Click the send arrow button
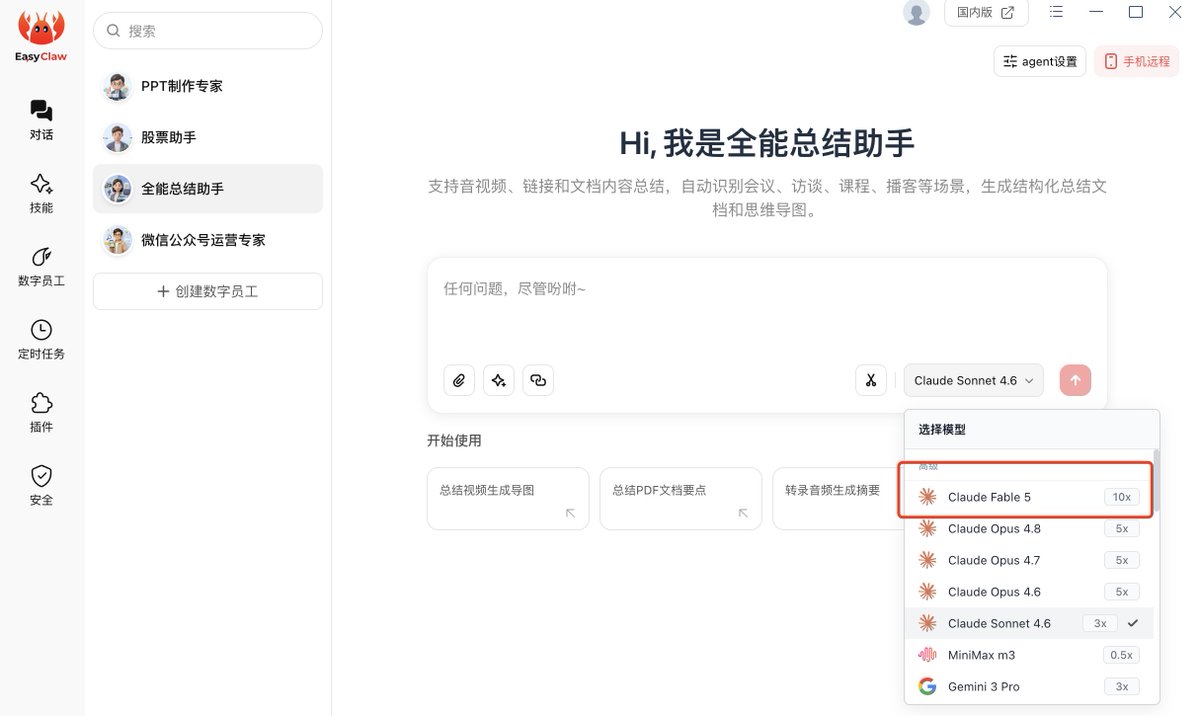This screenshot has width=1200, height=716. [x=1076, y=380]
